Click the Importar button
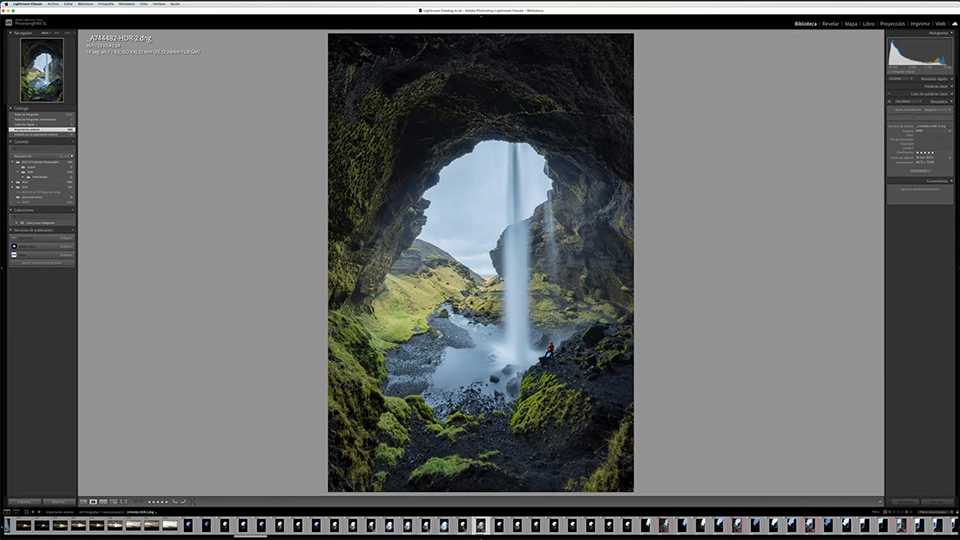 (24, 502)
